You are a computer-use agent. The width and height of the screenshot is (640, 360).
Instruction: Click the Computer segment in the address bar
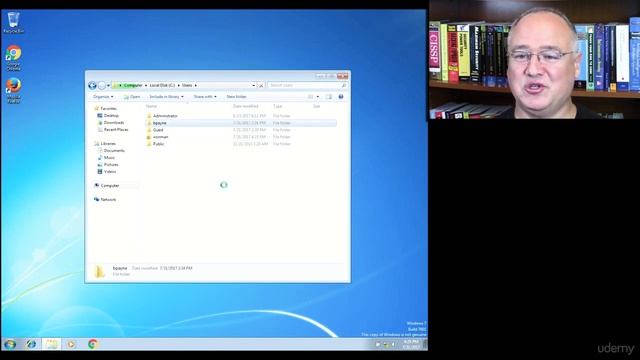click(133, 85)
